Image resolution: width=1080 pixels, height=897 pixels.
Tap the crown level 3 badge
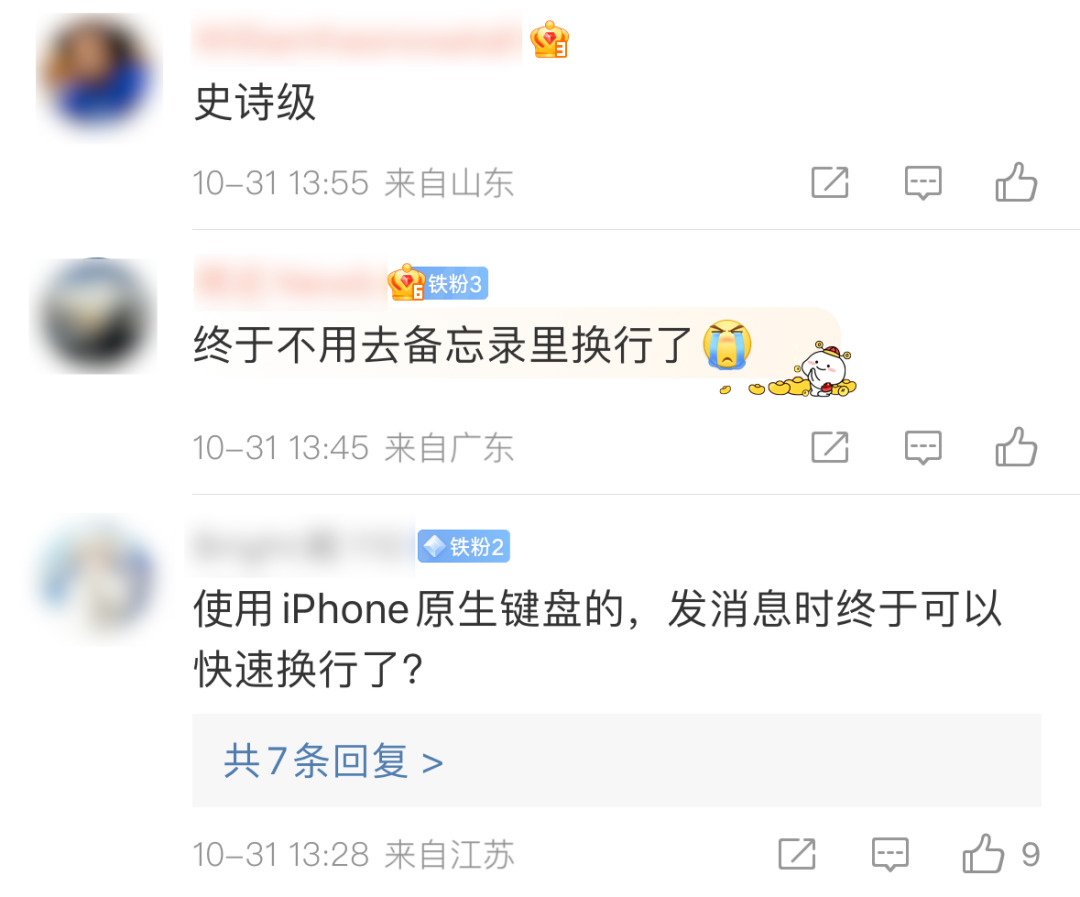point(549,40)
